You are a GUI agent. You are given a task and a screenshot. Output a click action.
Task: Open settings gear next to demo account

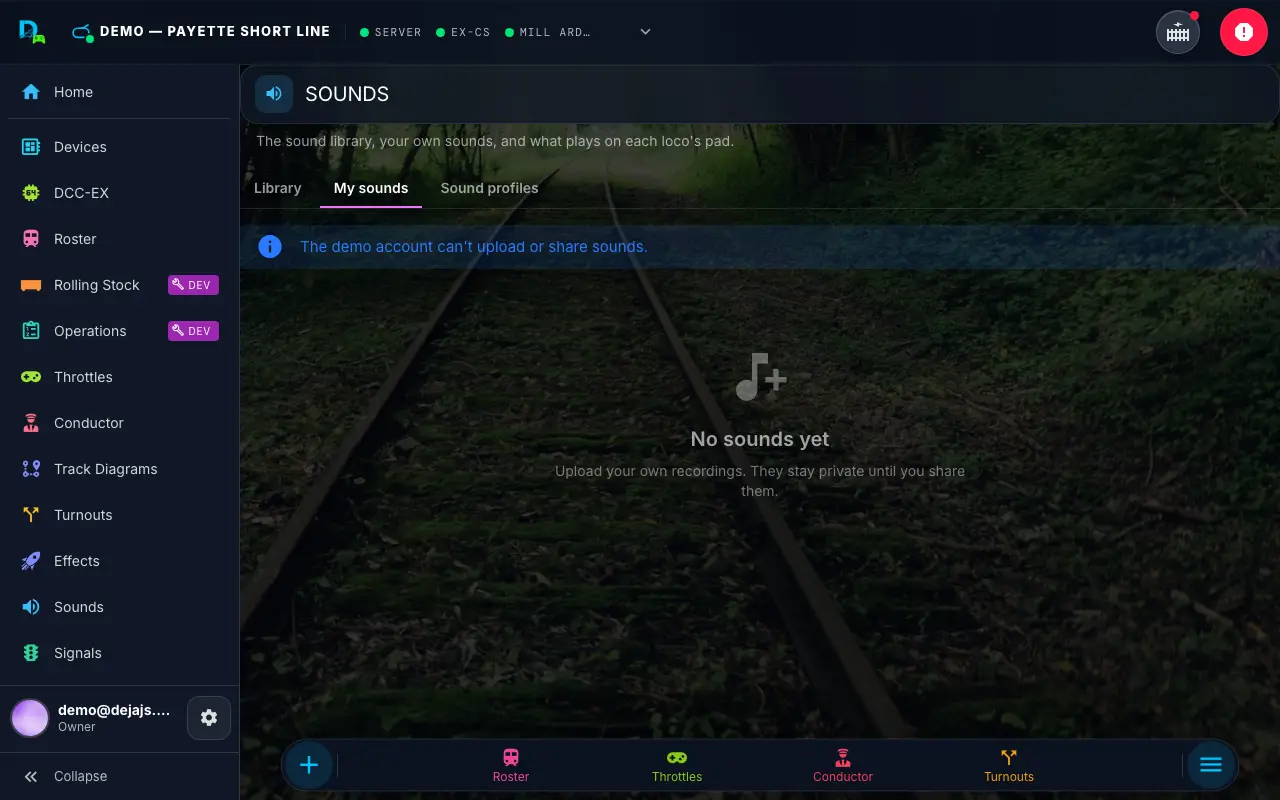click(209, 718)
